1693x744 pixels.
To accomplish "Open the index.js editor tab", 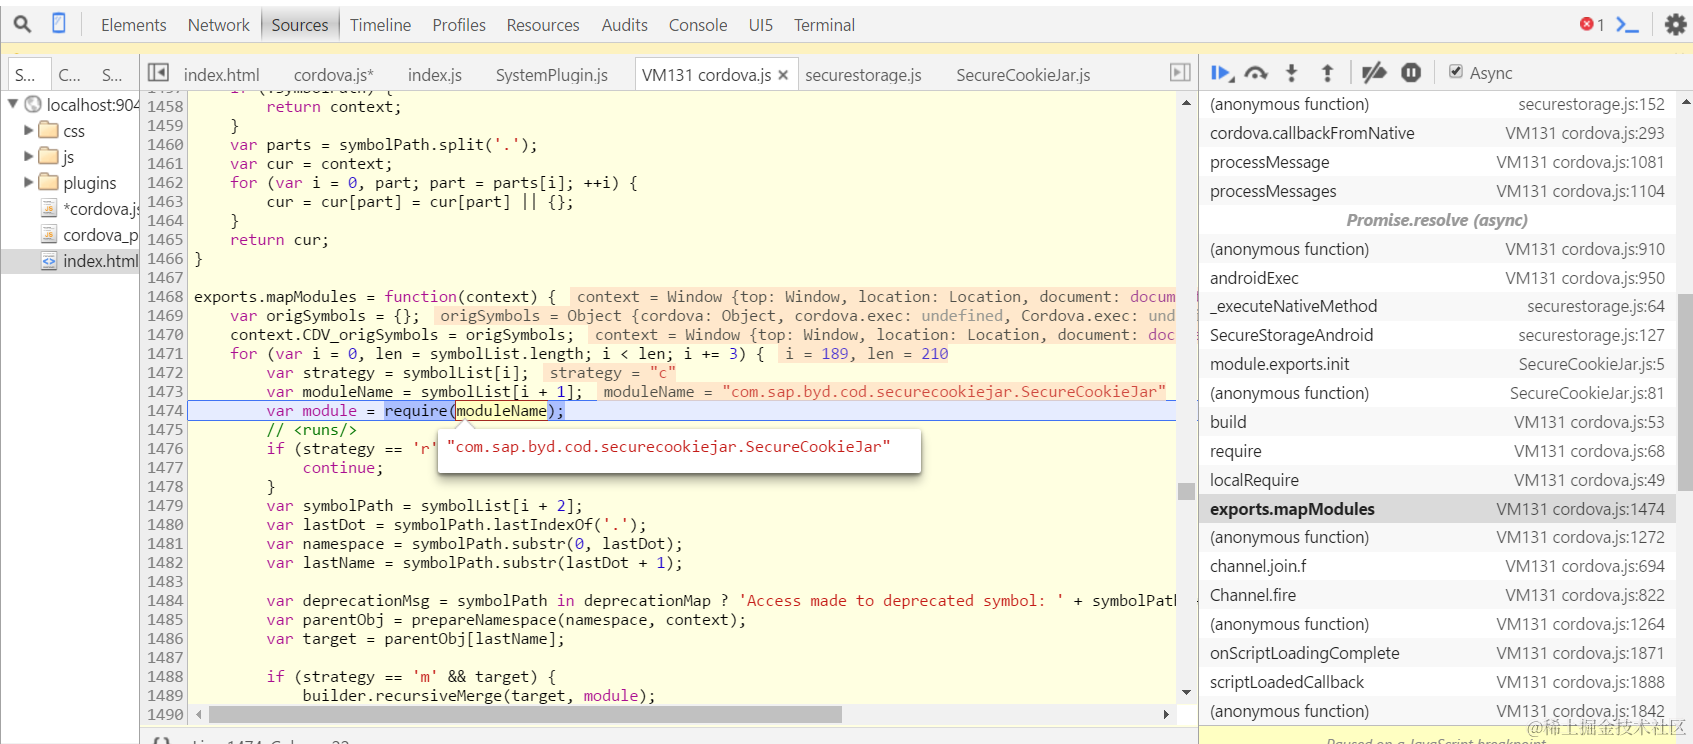I will point(434,75).
